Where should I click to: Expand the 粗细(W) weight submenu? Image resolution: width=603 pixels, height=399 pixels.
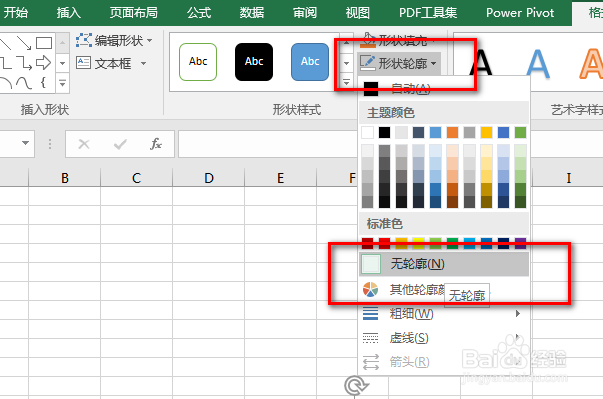(x=444, y=314)
